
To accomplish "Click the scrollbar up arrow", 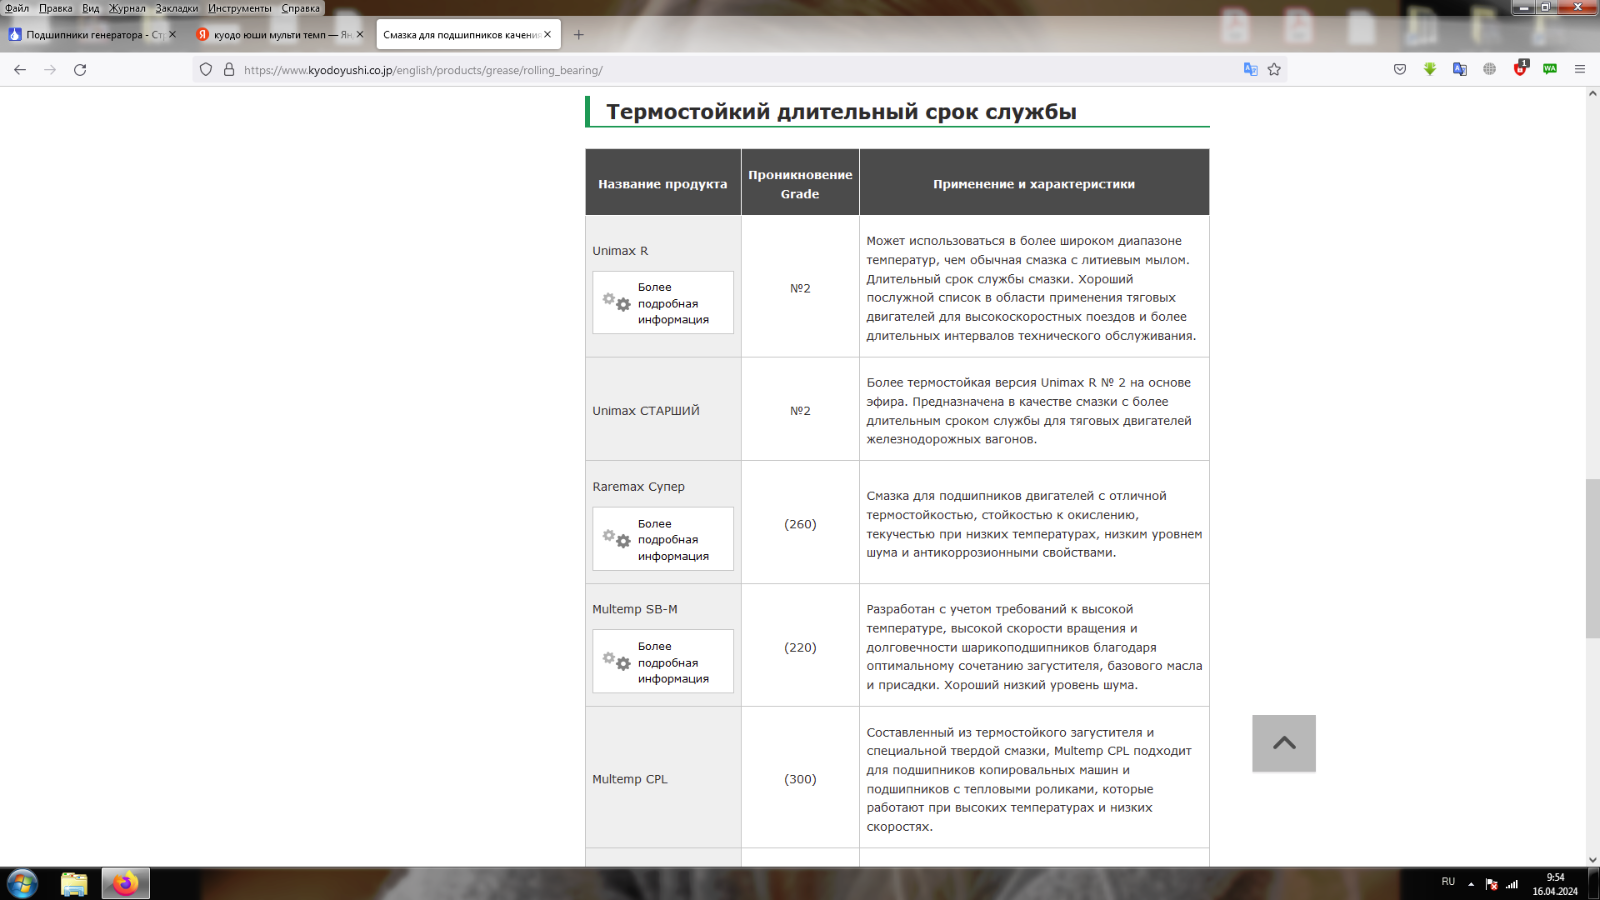I will click(x=1592, y=93).
